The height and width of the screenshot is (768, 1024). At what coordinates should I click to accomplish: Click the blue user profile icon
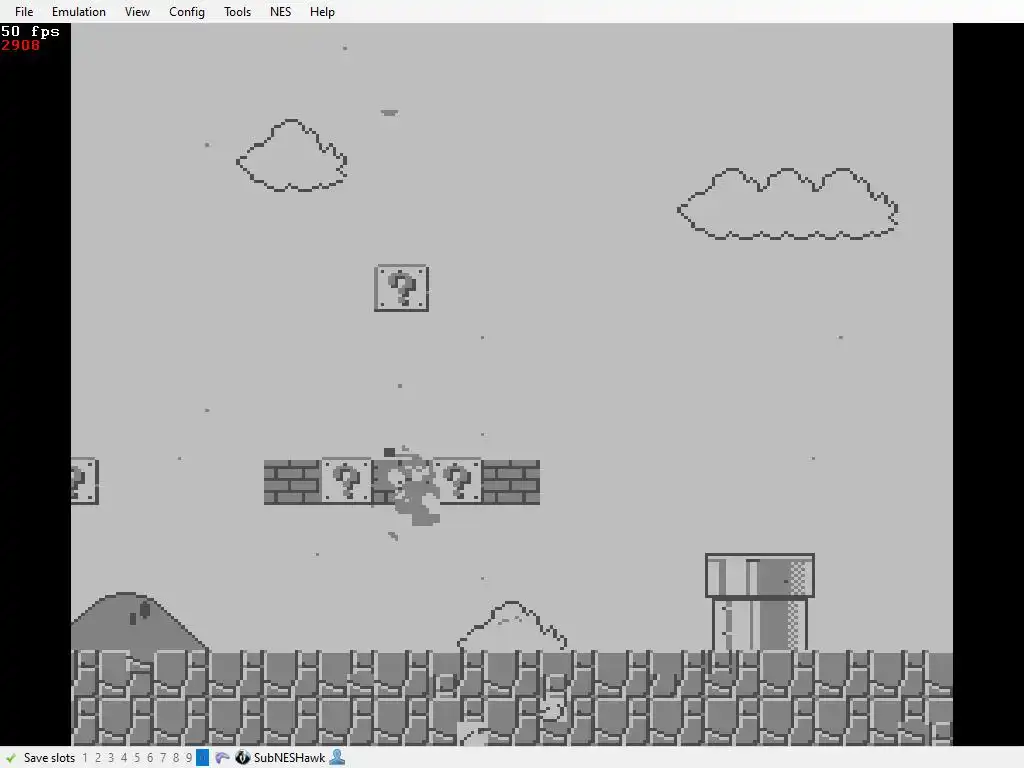pyautogui.click(x=337, y=758)
